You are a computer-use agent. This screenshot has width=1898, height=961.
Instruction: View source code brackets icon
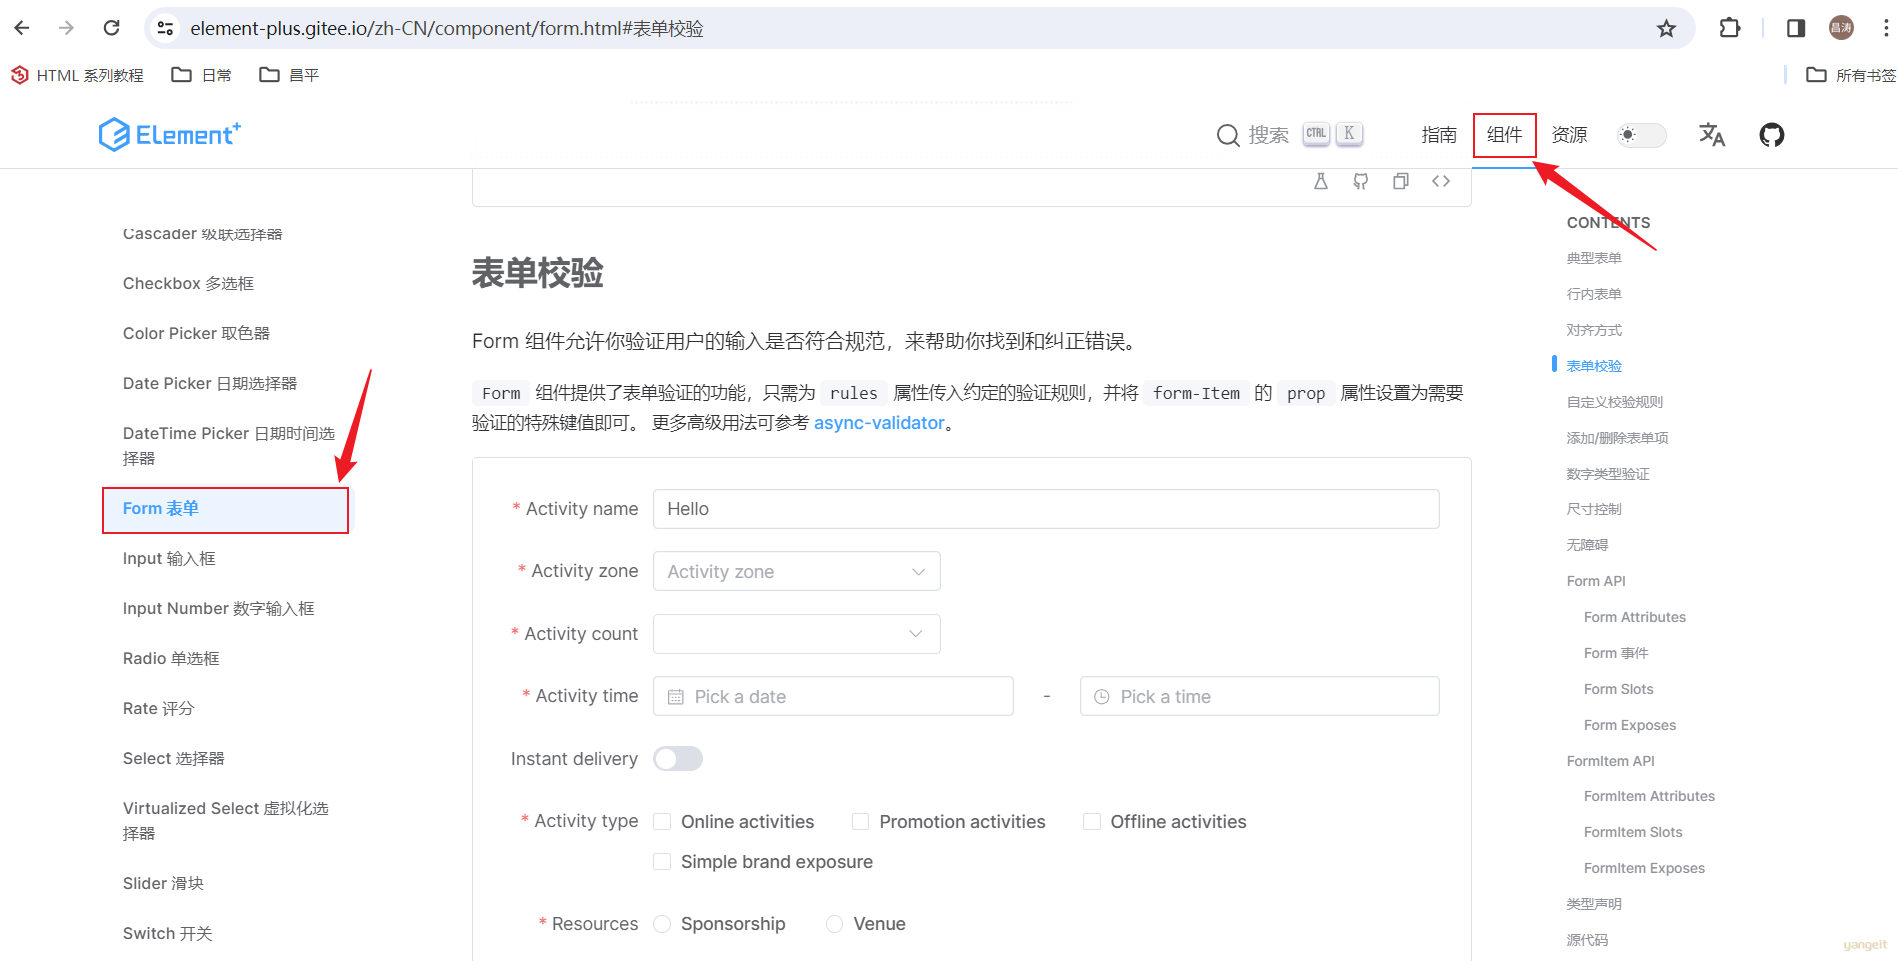click(1441, 181)
